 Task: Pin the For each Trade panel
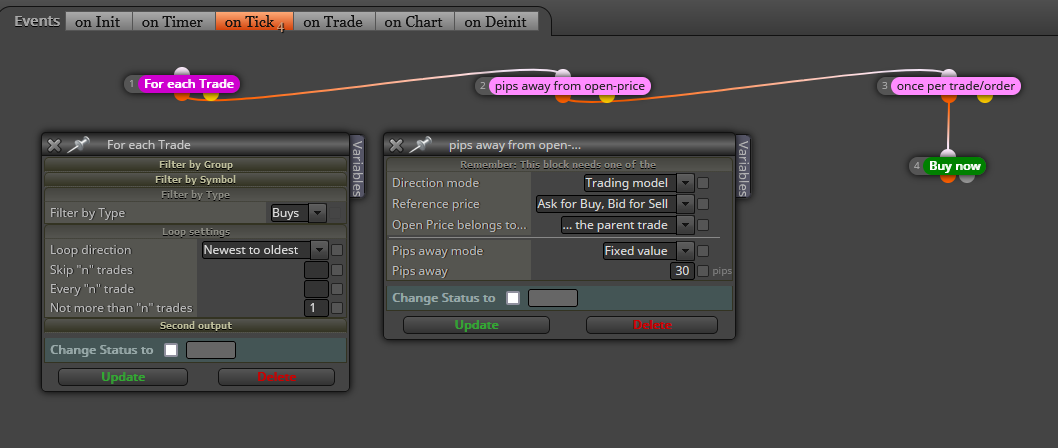coord(78,144)
